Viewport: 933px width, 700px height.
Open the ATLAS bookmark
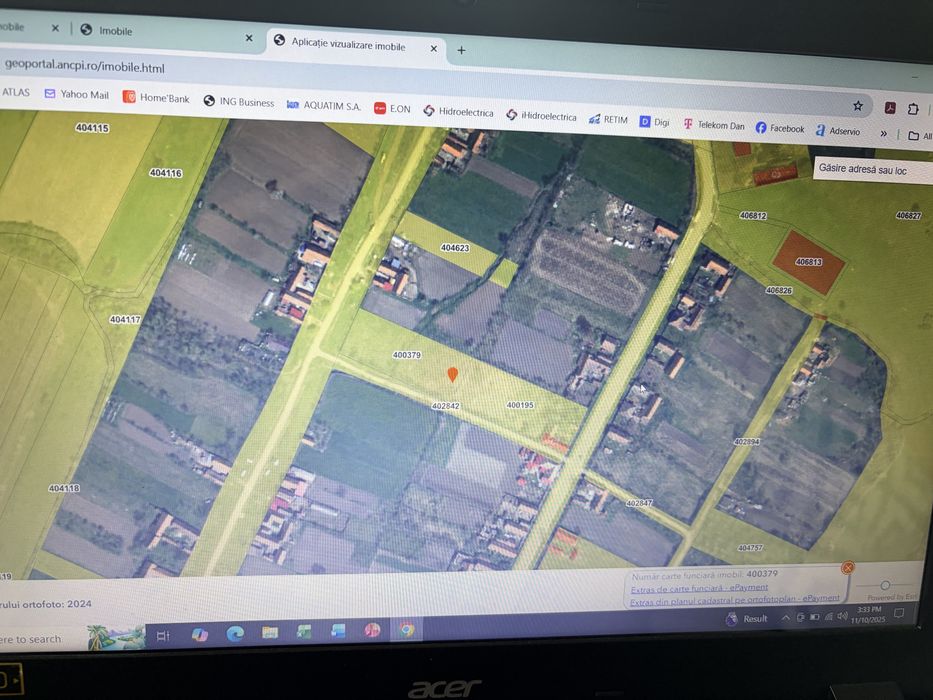15,92
